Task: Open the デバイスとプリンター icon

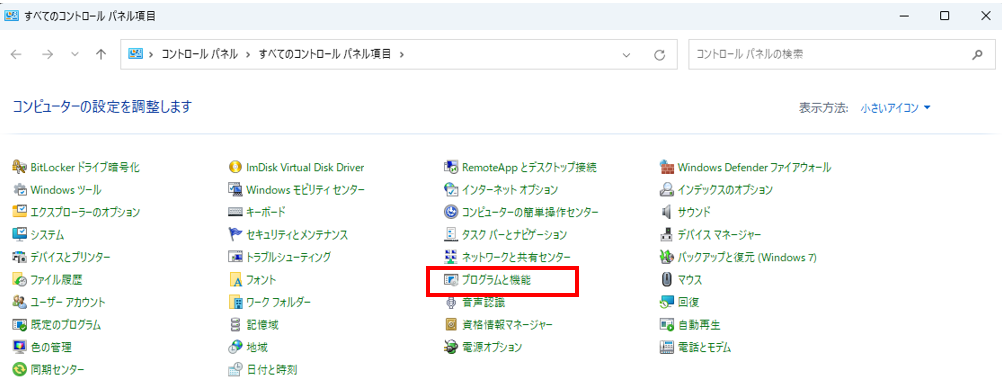Action: pyautogui.click(x=19, y=257)
